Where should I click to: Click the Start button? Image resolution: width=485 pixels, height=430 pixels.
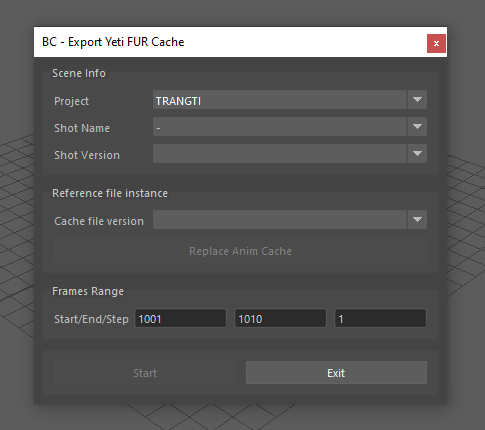coord(145,373)
